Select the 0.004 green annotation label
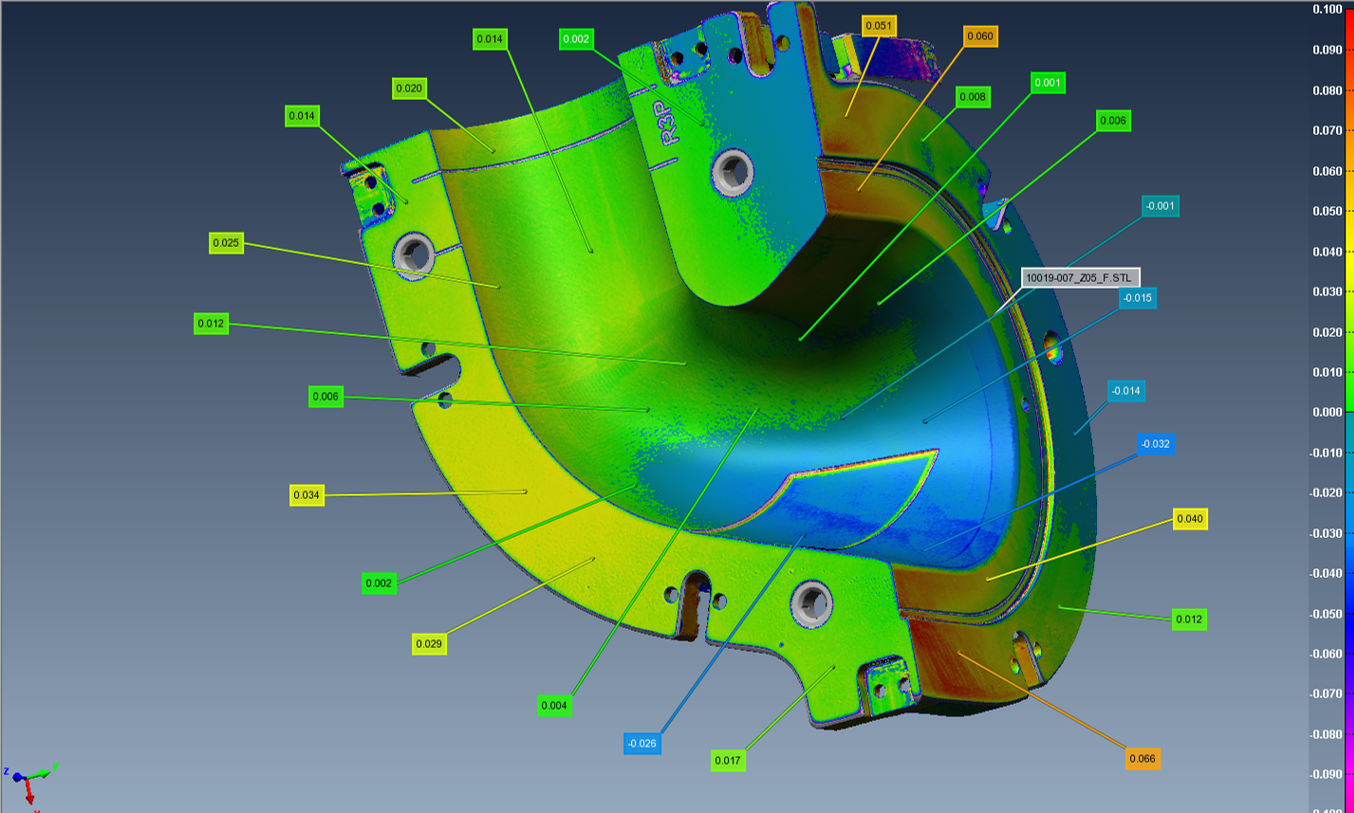The image size is (1354, 813). 554,706
